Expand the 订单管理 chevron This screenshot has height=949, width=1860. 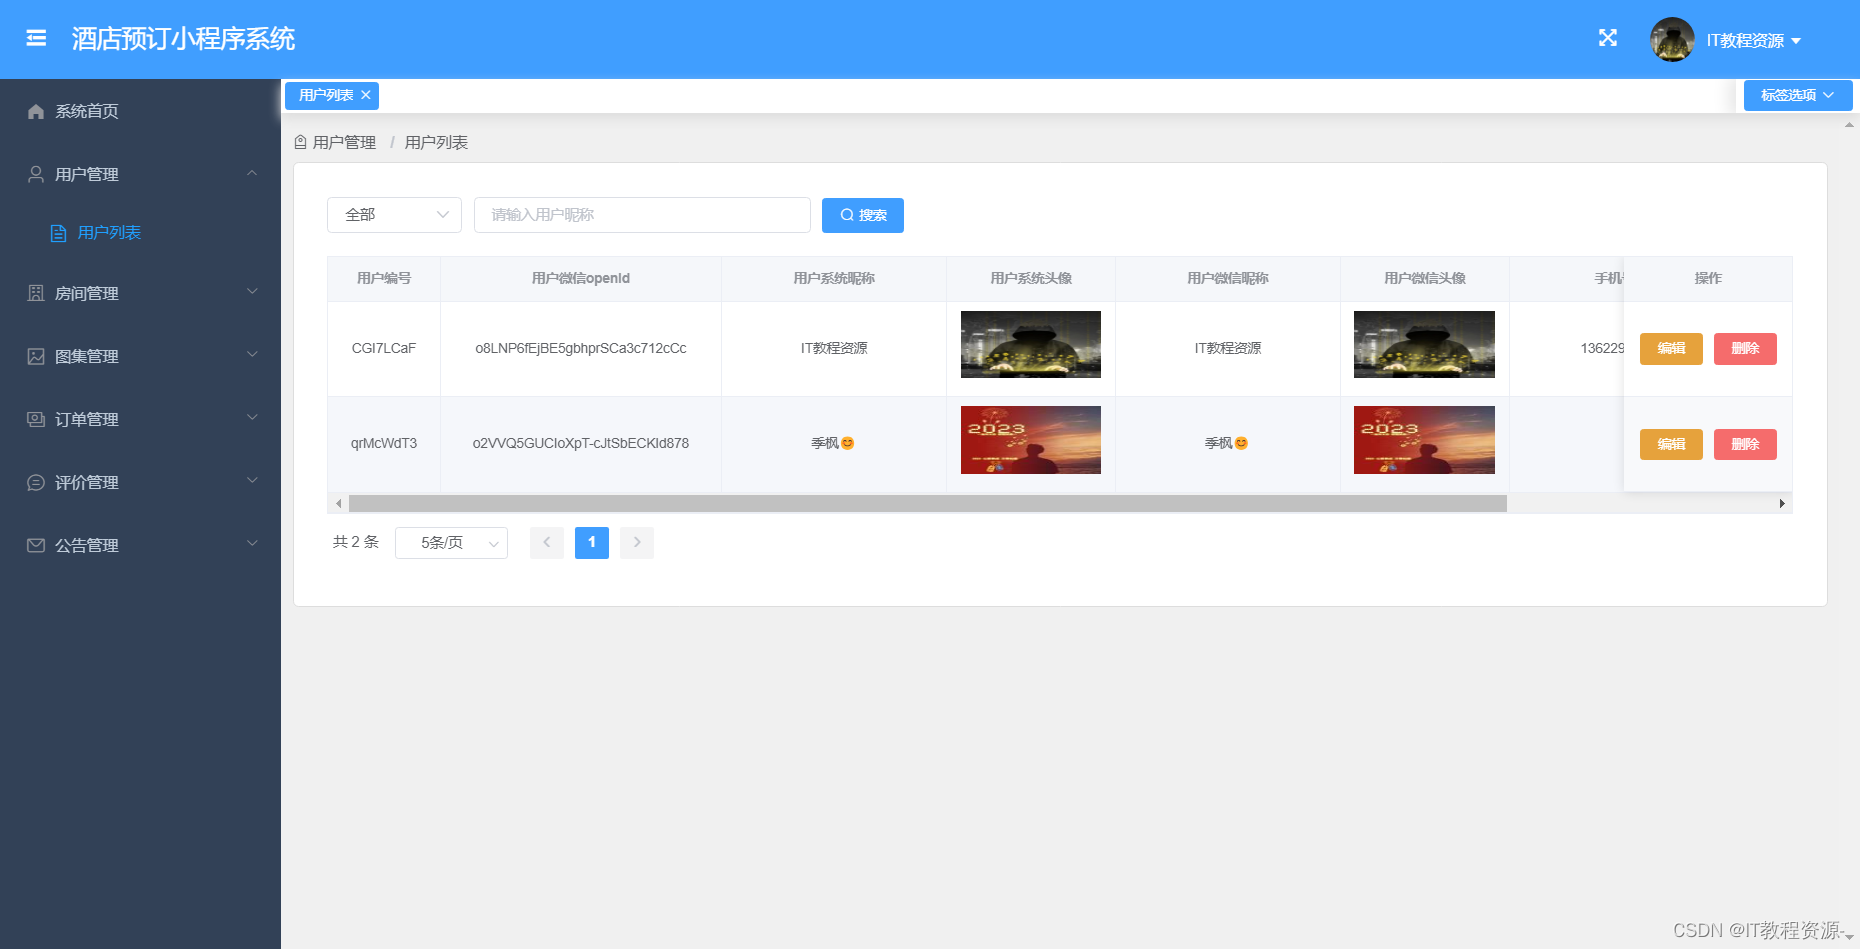(x=252, y=417)
